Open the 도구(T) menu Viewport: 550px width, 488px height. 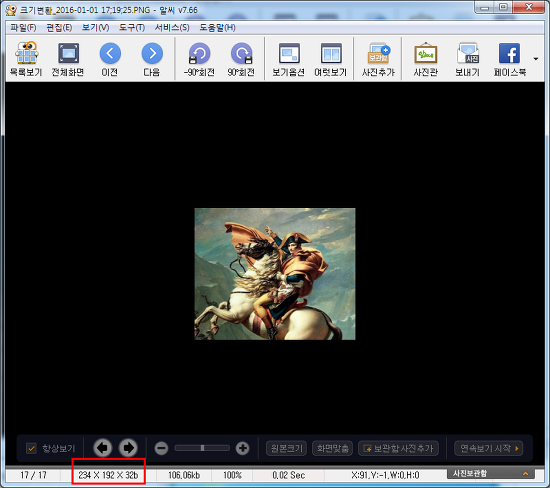132,27
